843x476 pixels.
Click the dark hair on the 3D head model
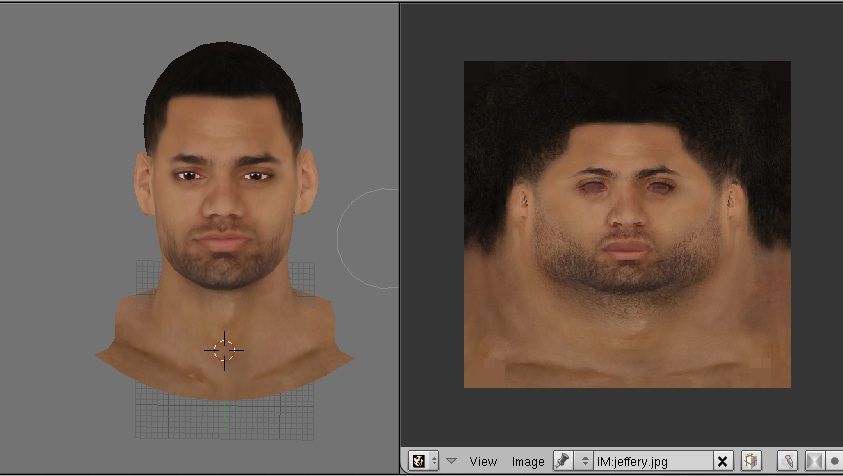(x=222, y=75)
